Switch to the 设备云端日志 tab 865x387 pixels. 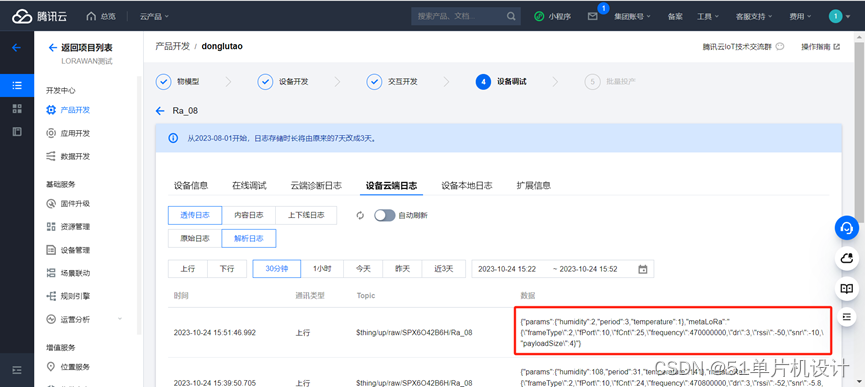point(392,185)
